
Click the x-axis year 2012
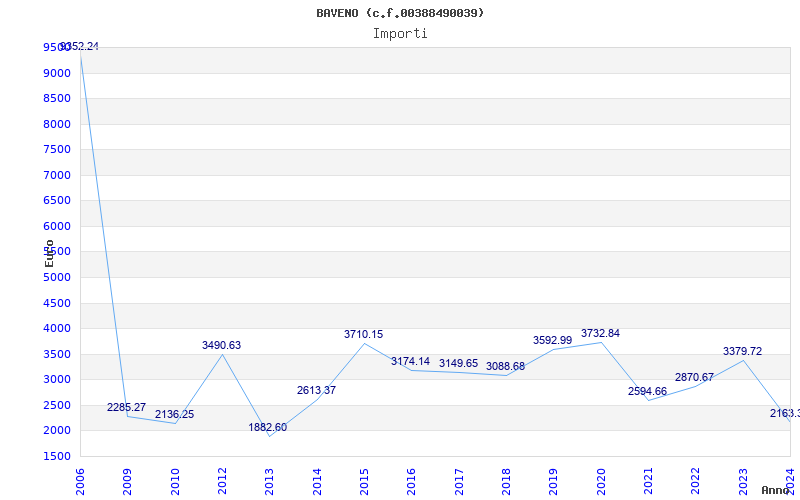click(x=222, y=482)
